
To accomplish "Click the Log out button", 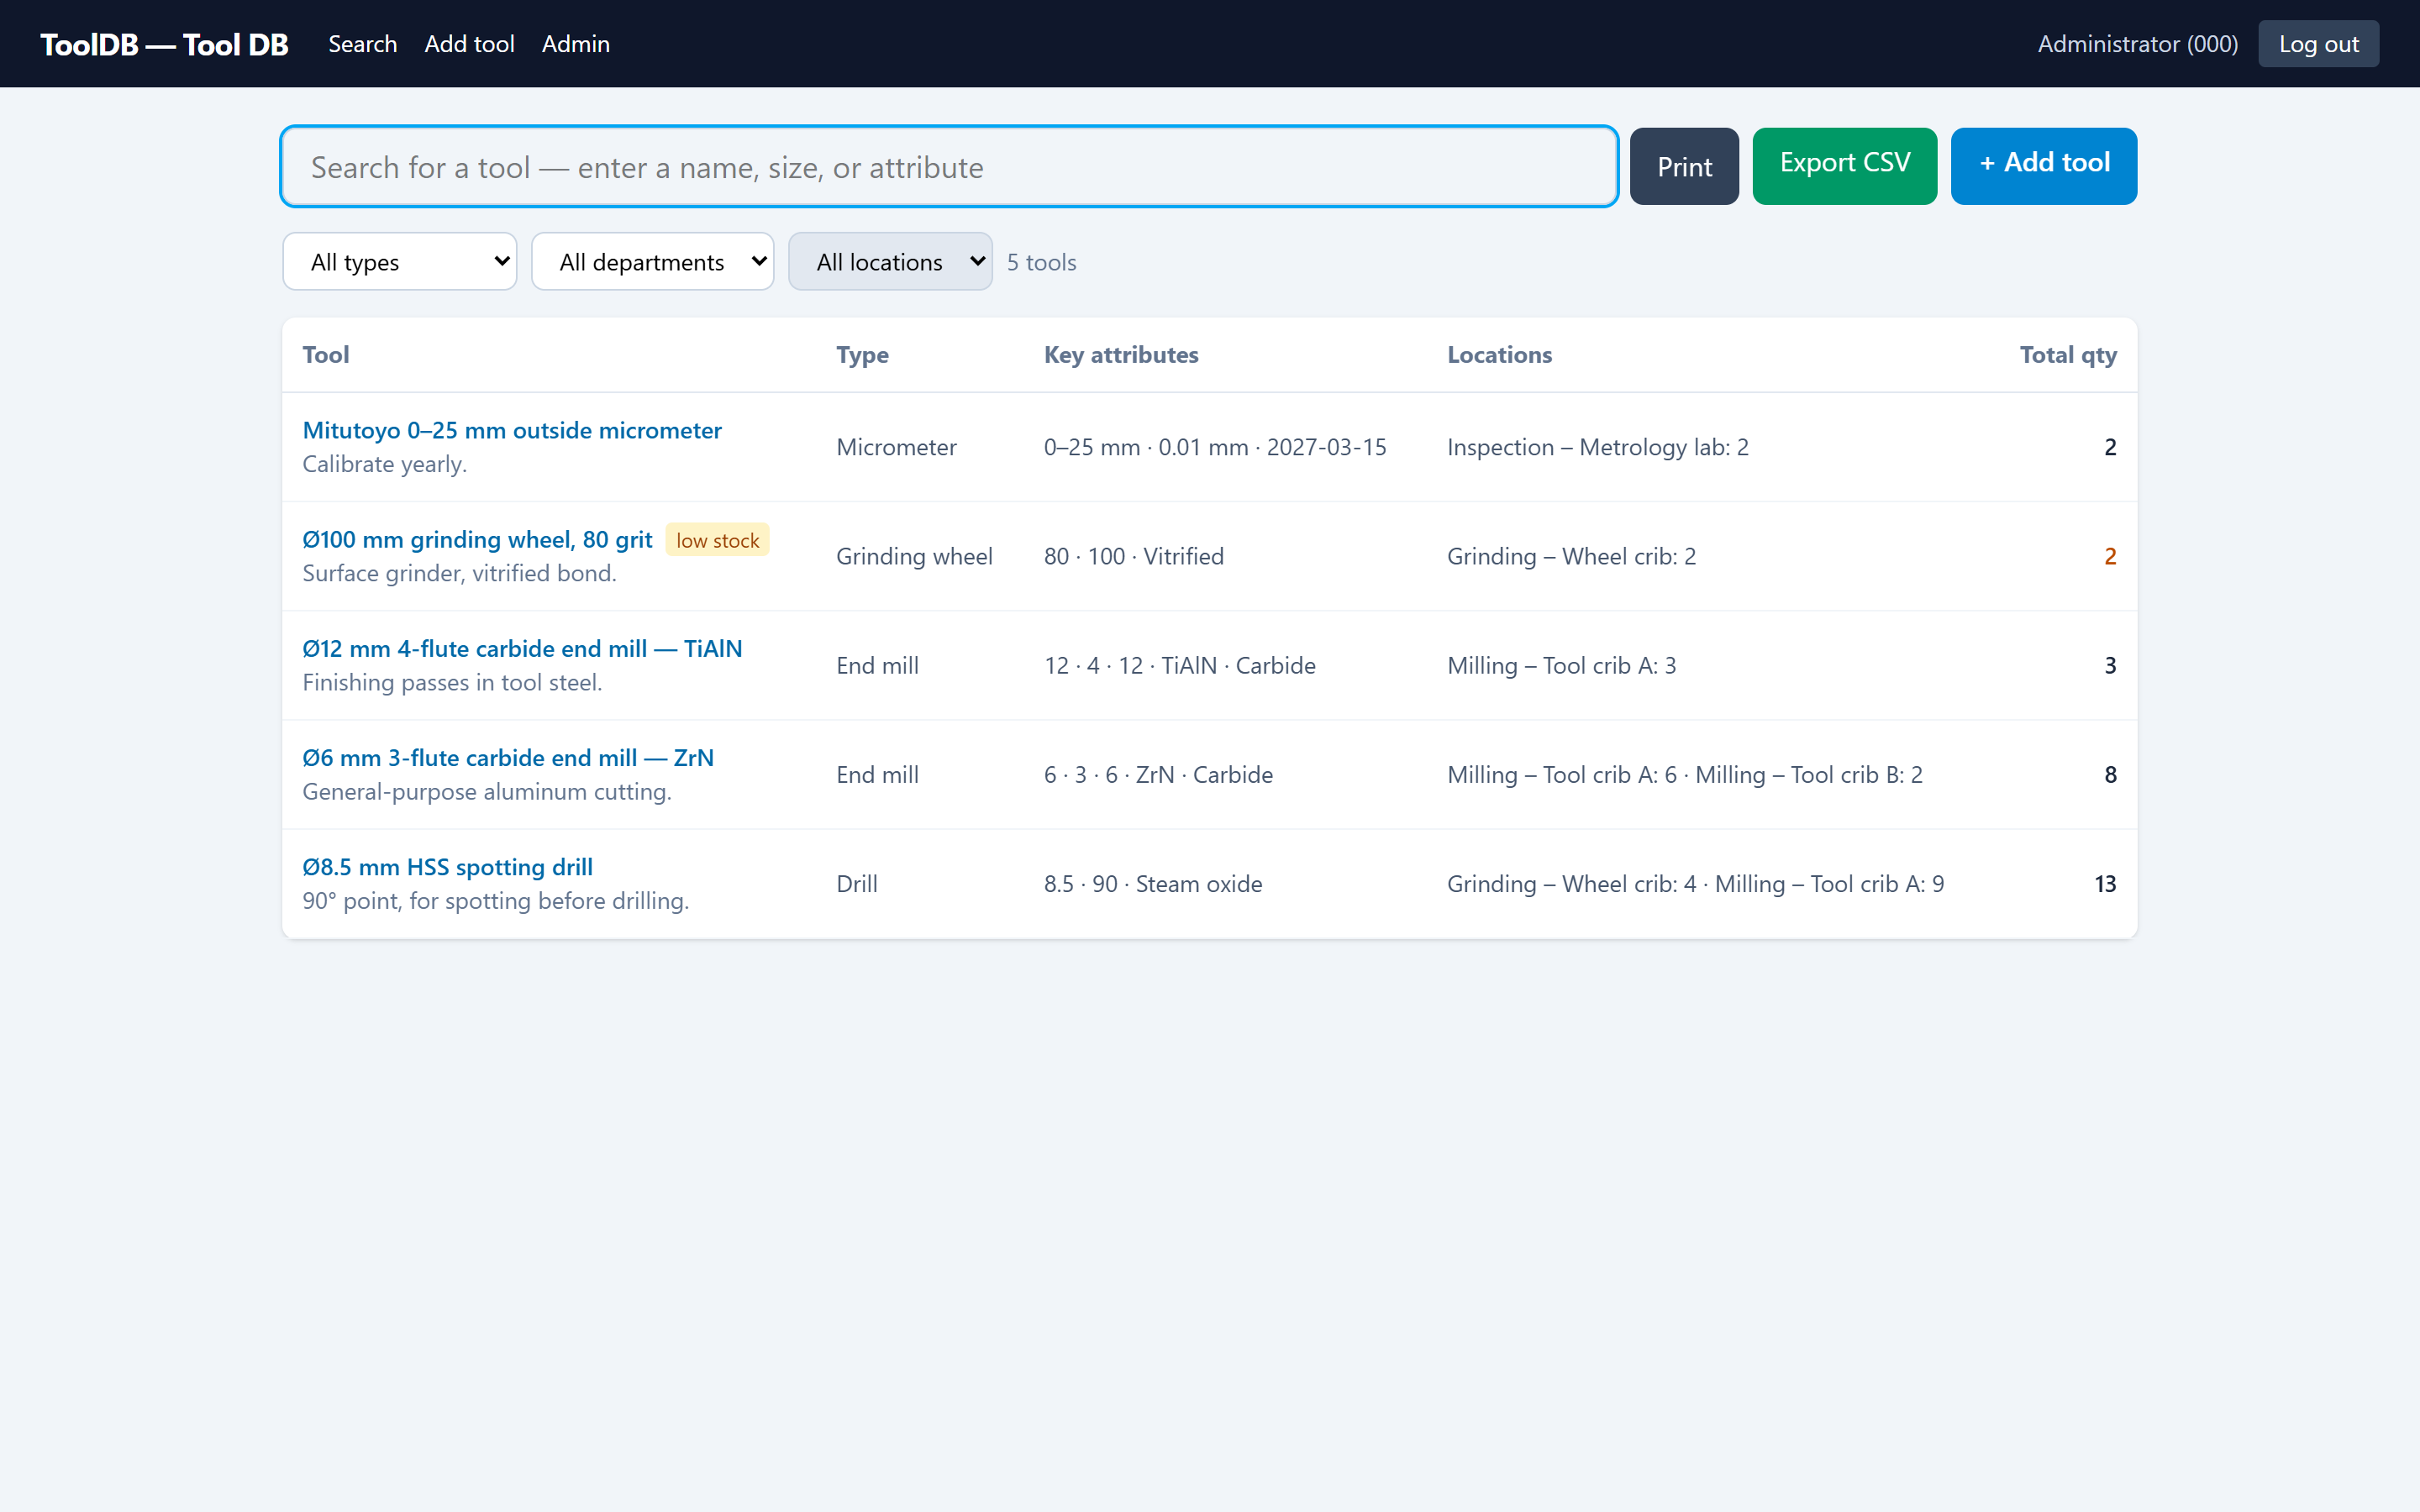I will tap(2318, 44).
